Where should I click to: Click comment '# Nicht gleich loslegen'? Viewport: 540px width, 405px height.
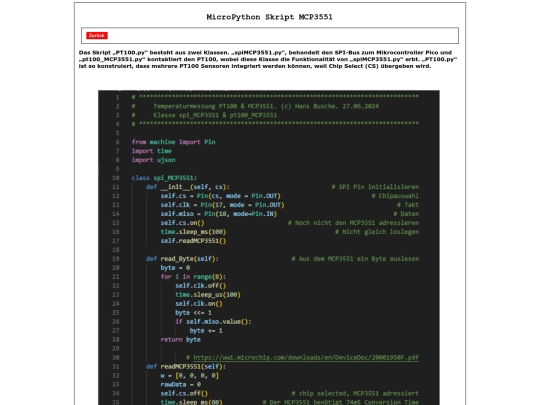point(377,231)
